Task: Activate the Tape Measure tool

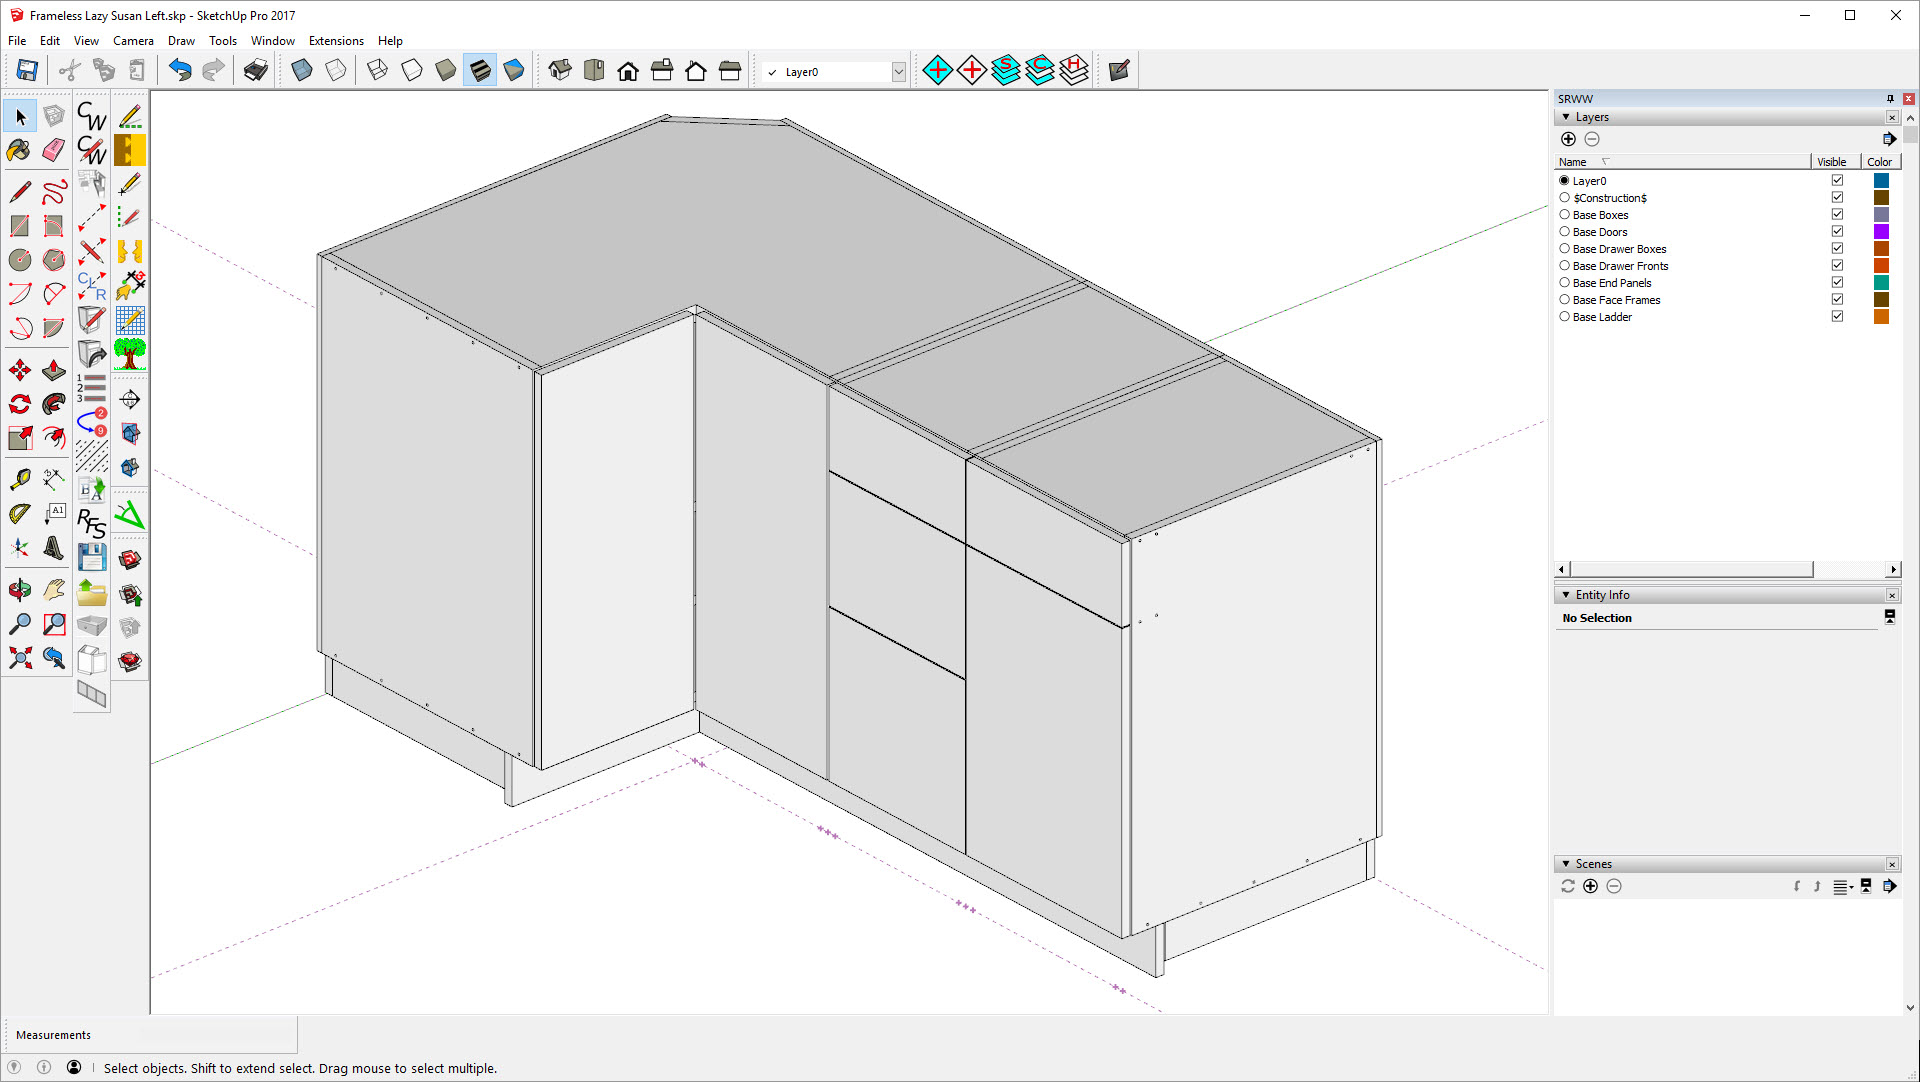Action: pos(18,477)
